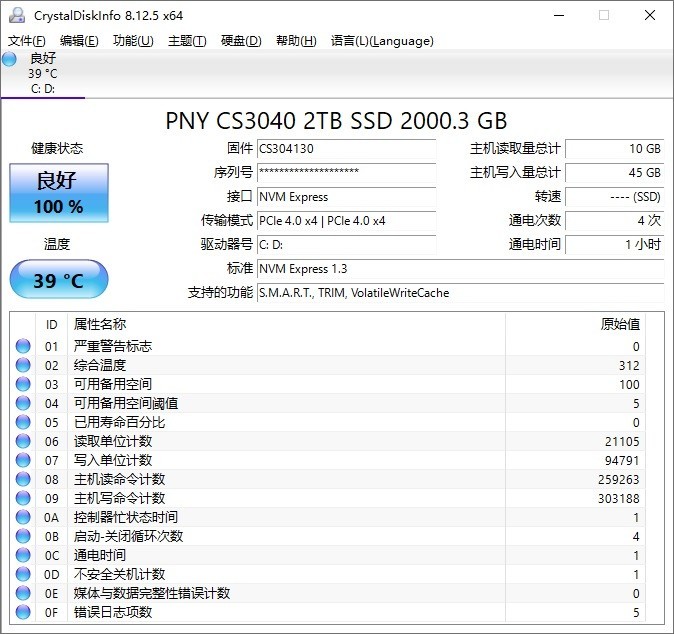This screenshot has width=674, height=634.
Task: Click raw value 259263 of 主机读命令计数
Action: (x=619, y=479)
